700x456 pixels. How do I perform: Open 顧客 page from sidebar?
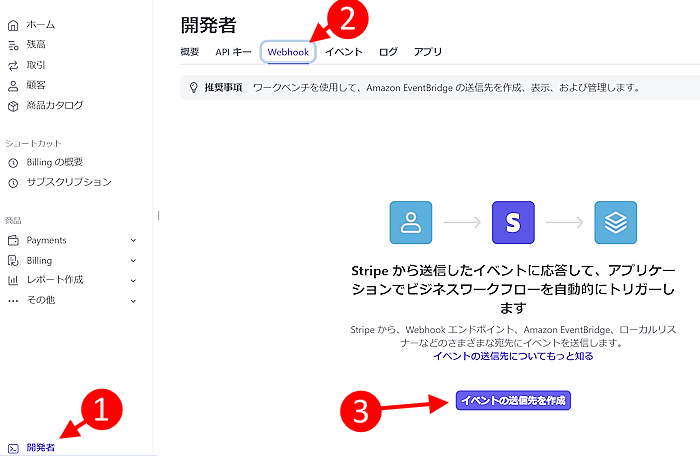(36, 85)
